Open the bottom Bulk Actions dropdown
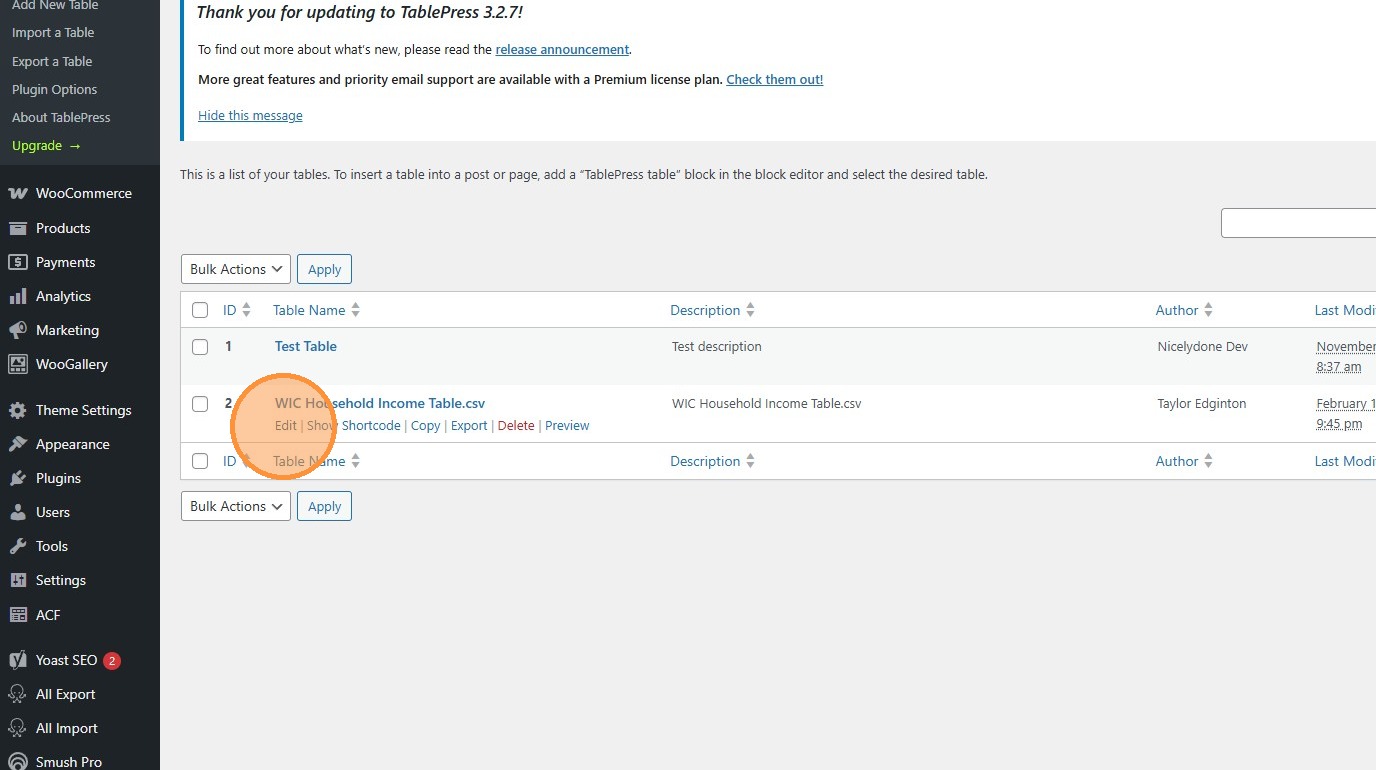 (235, 506)
